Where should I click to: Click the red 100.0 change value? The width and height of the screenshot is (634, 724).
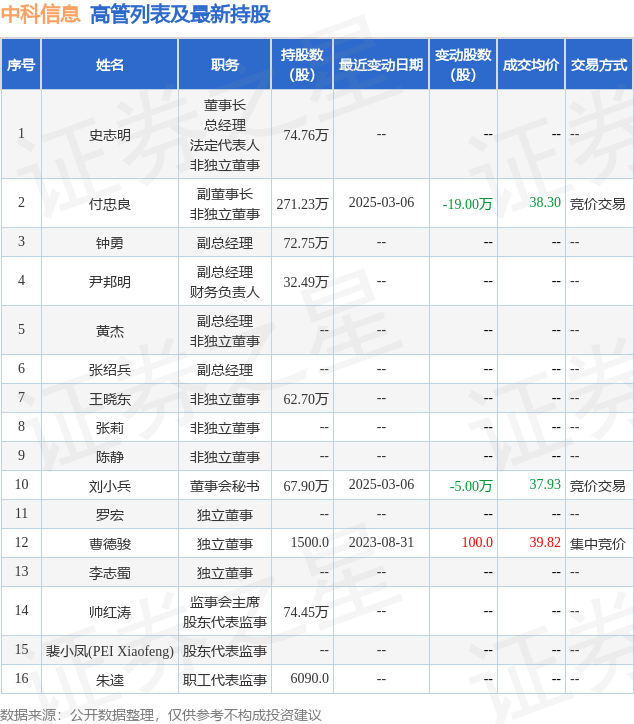[477, 542]
